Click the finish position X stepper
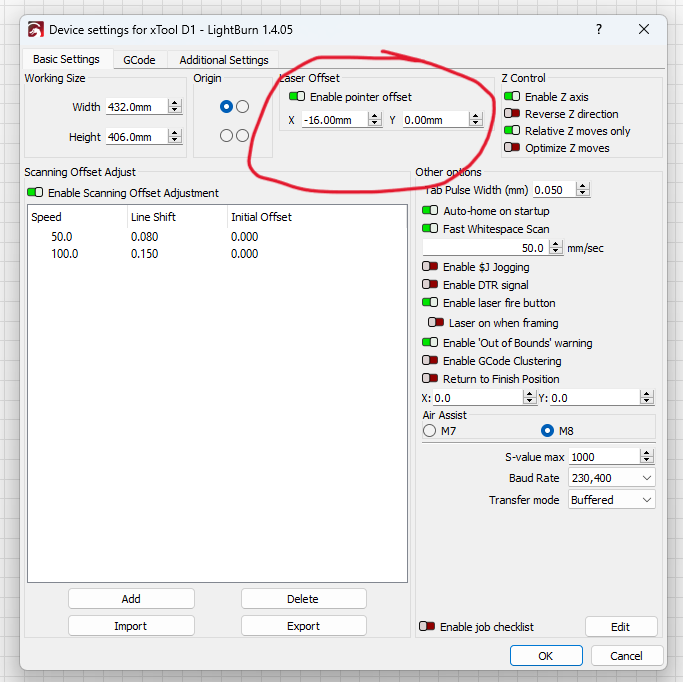The height and width of the screenshot is (682, 683). (529, 397)
